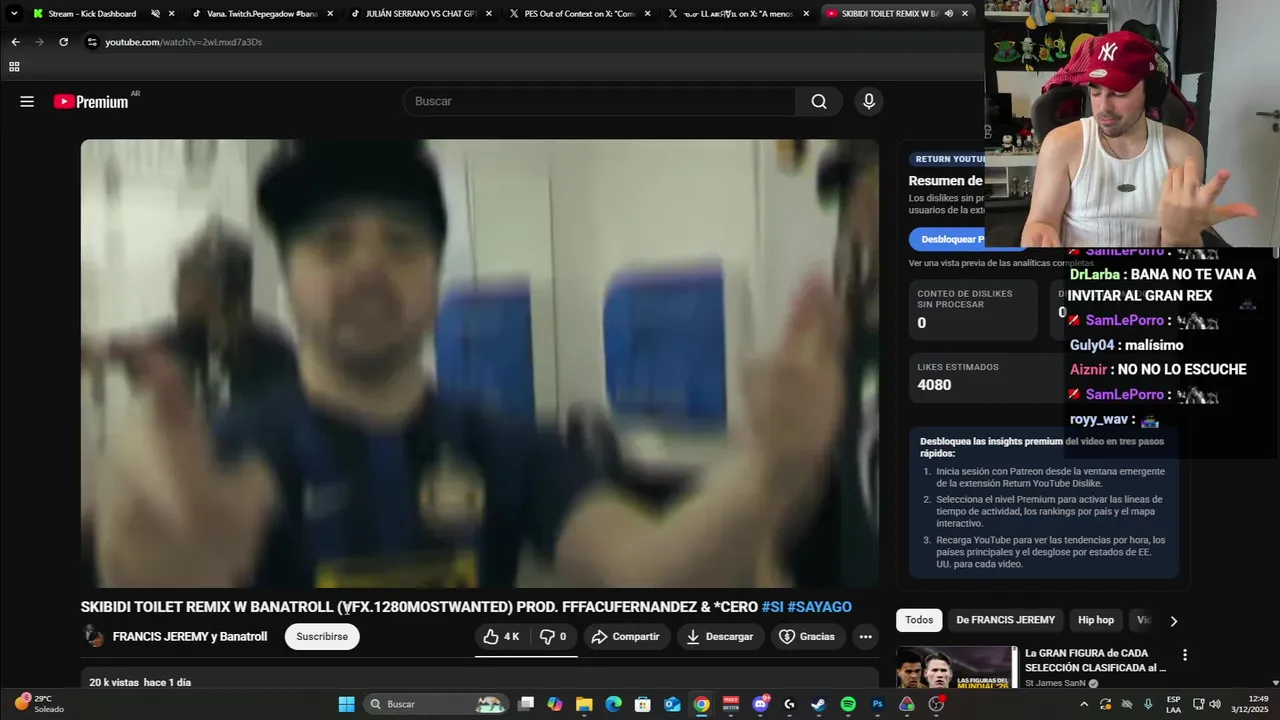Open the weather widget 29°C Soleado
This screenshot has width=1280, height=720.
[x=38, y=704]
